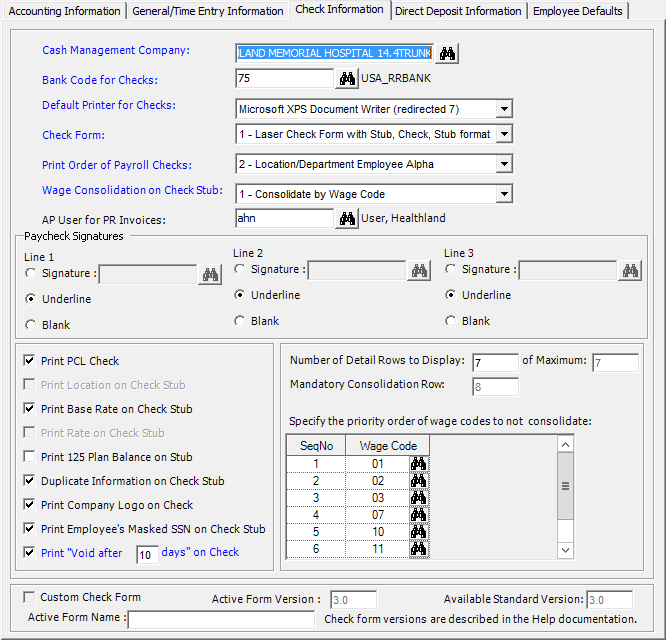666x640 pixels.
Task: Click the Default Printer for Checks label
Action: tap(109, 105)
